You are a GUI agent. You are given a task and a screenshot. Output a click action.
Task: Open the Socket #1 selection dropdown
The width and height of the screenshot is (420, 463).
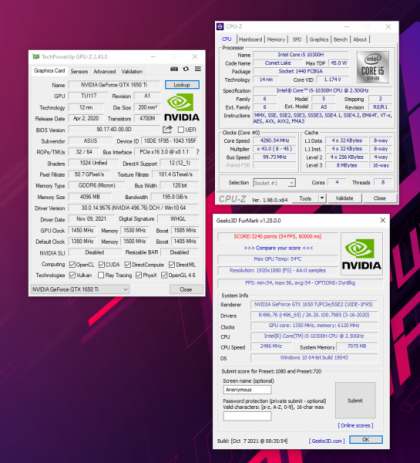point(274,183)
